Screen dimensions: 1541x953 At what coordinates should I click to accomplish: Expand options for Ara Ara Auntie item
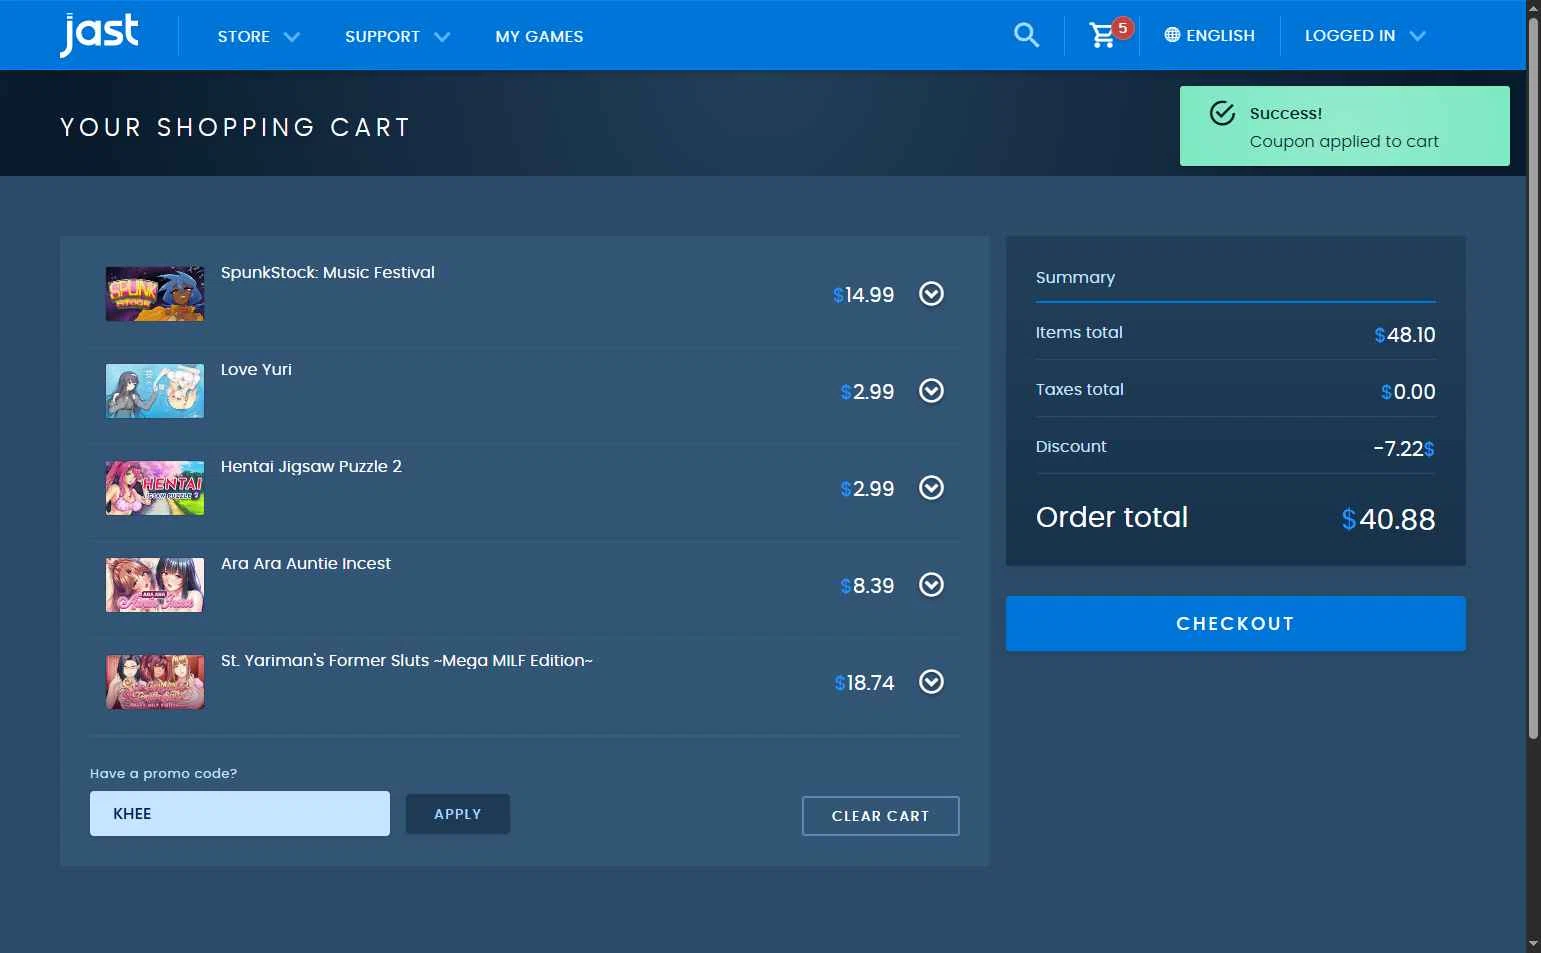click(x=931, y=585)
